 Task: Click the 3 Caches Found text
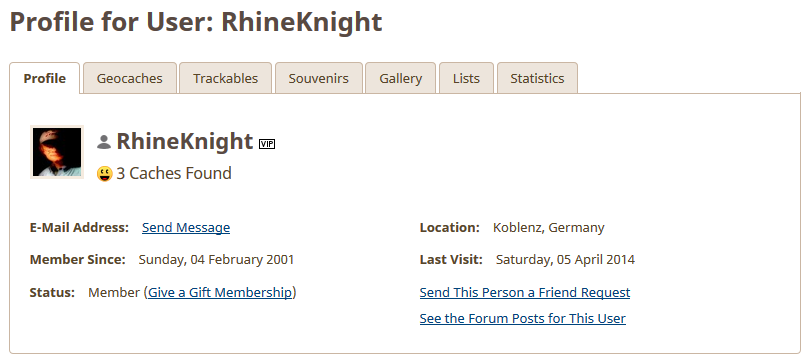coord(174,174)
